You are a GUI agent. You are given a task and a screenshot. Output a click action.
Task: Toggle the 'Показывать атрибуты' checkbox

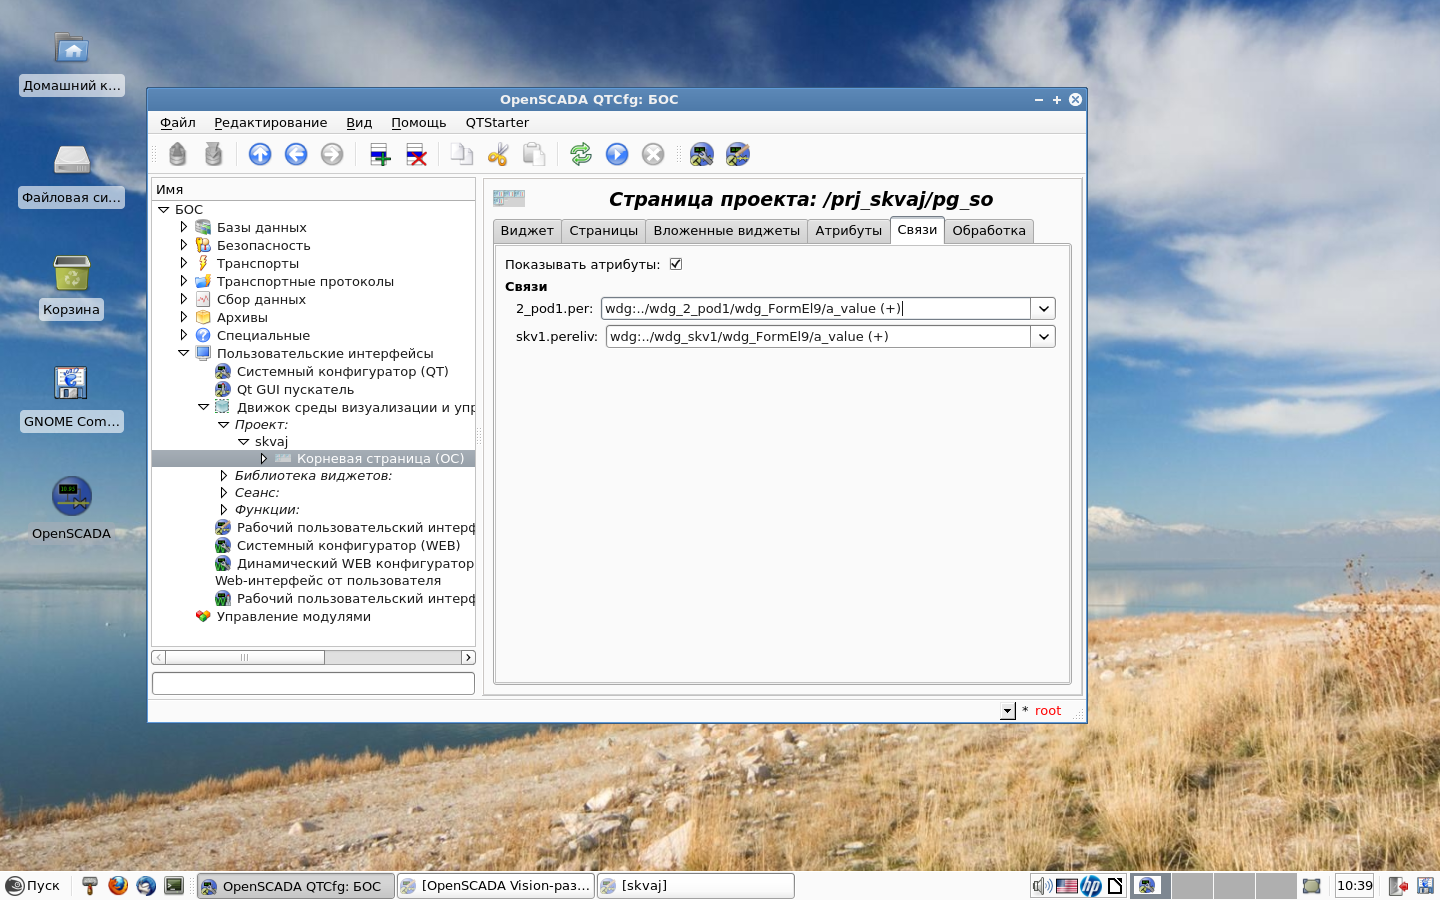click(676, 264)
